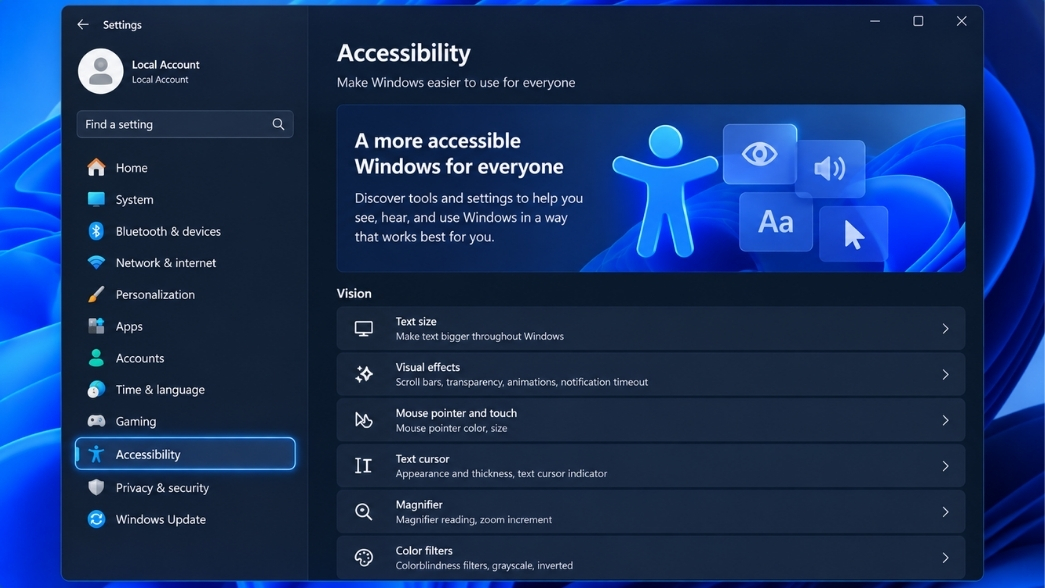Click the Local Account profile avatar
This screenshot has width=1045, height=588.
[x=101, y=71]
